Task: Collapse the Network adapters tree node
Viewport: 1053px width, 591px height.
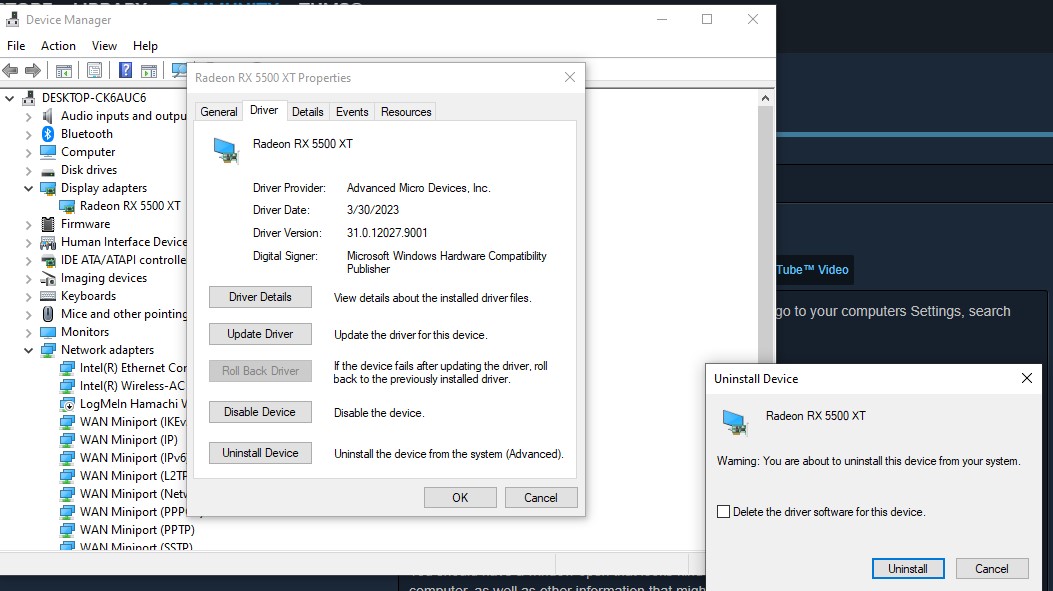Action: pos(28,350)
